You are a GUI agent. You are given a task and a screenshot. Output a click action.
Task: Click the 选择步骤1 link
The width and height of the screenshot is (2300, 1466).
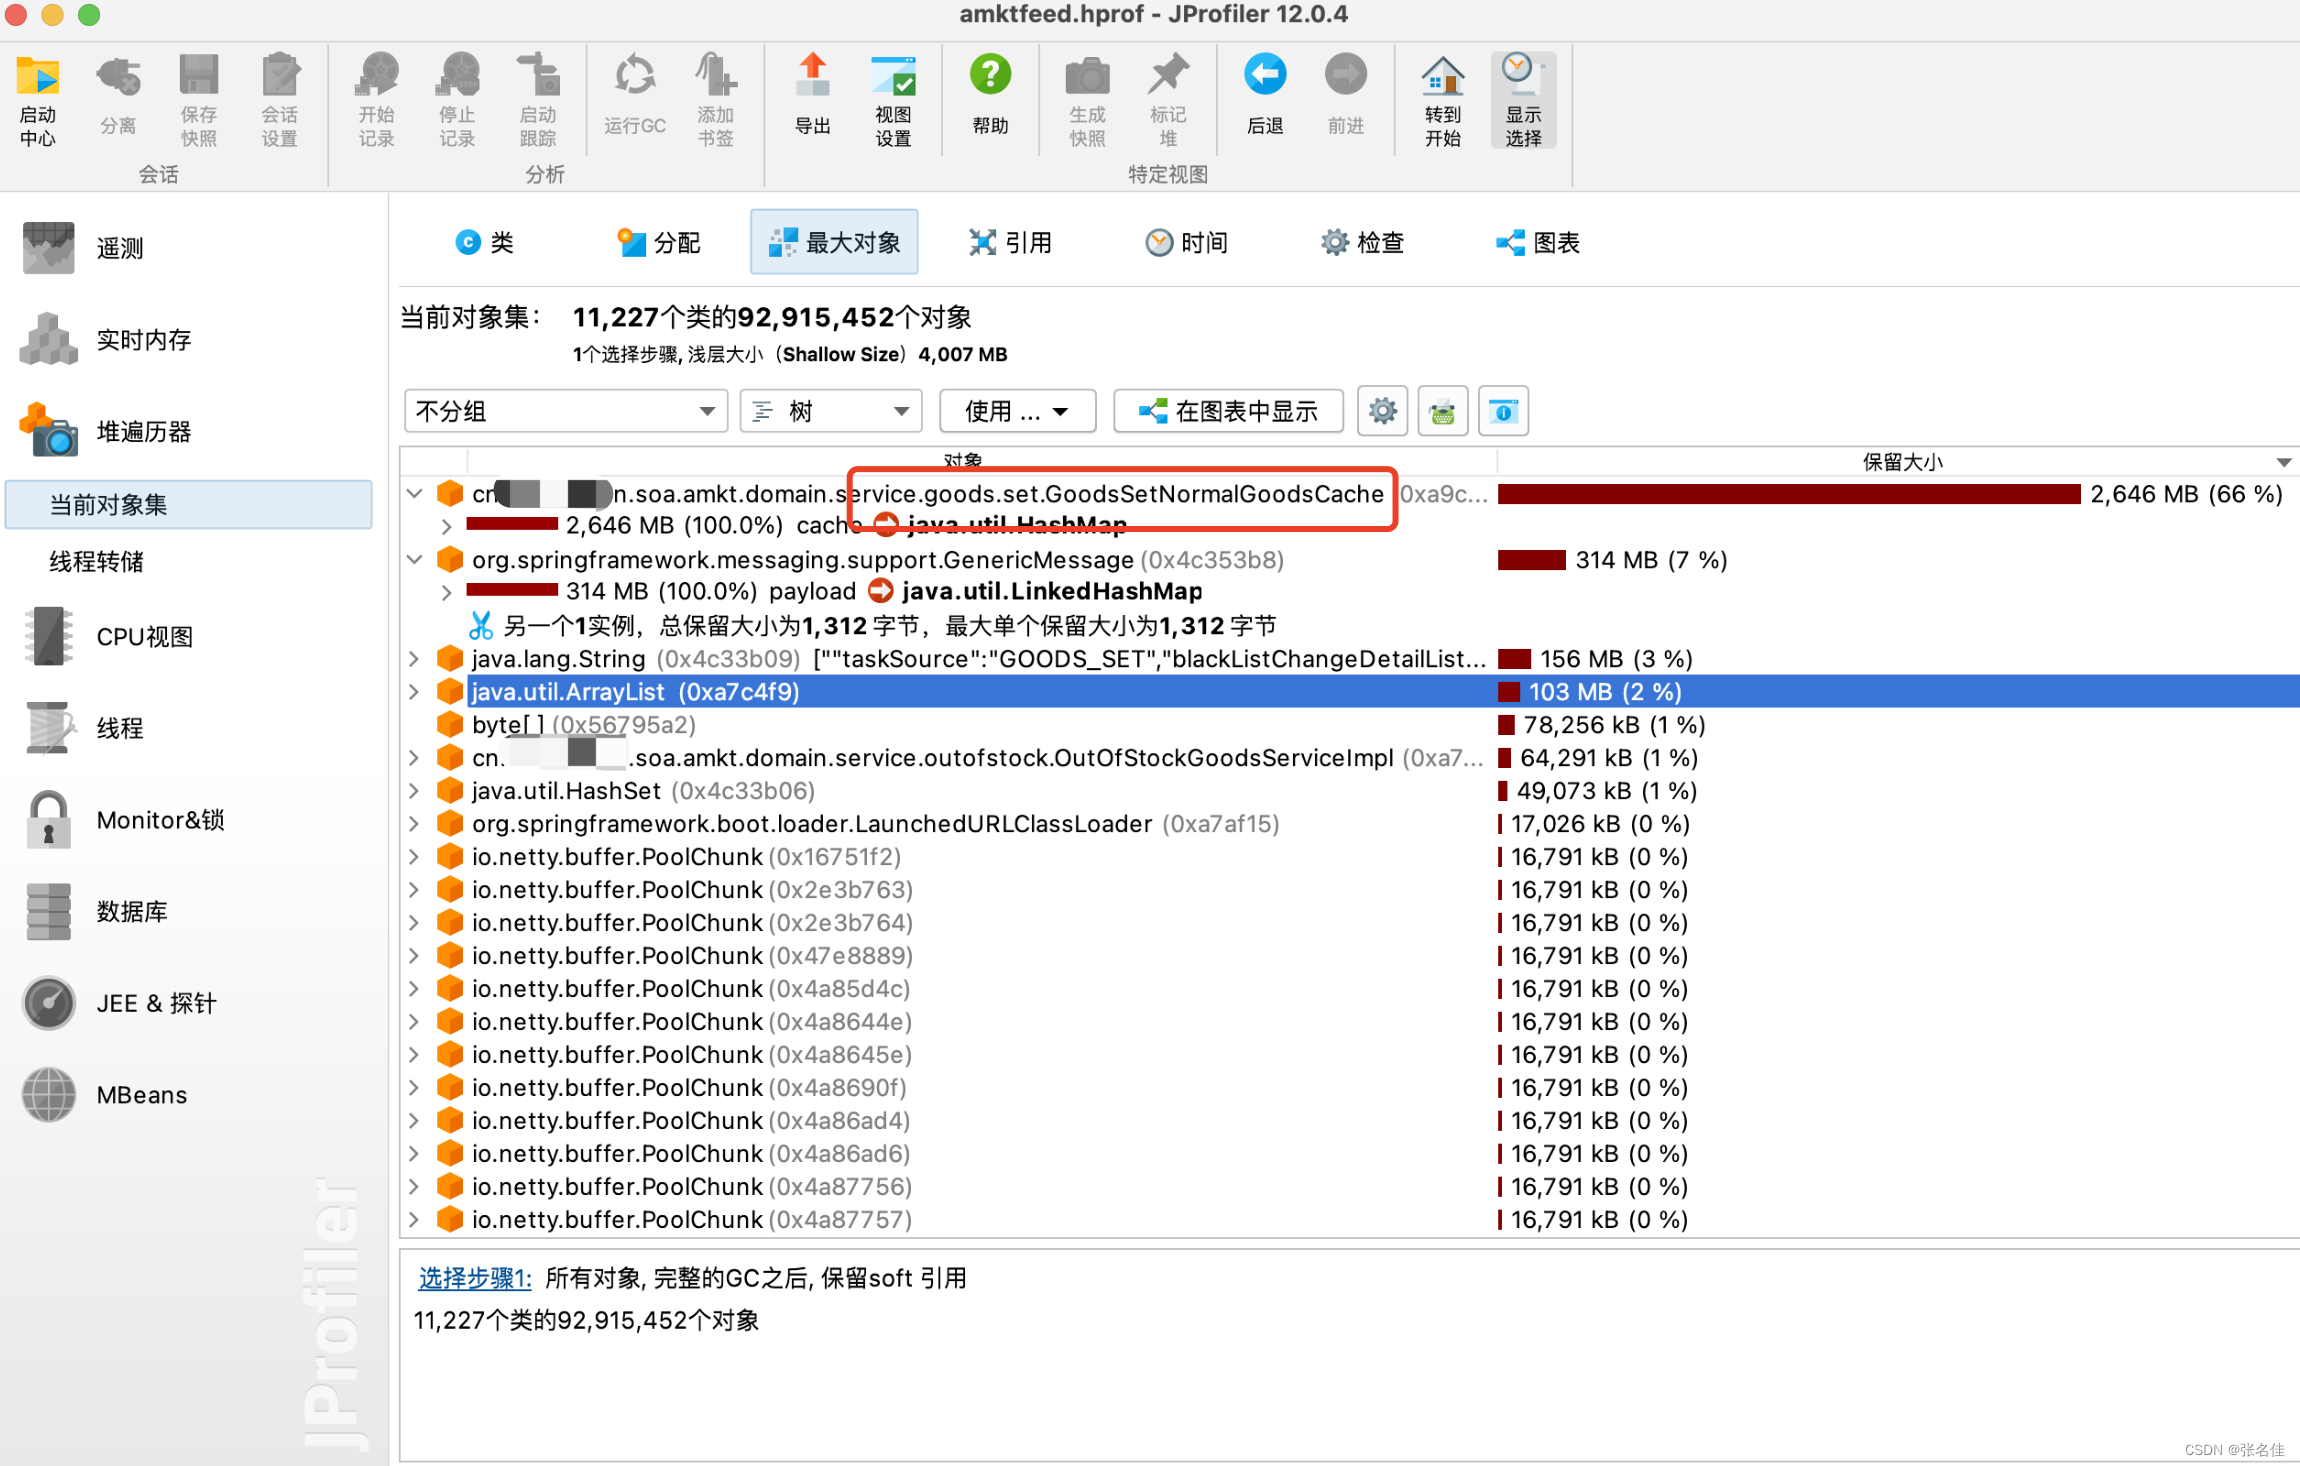(x=474, y=1278)
